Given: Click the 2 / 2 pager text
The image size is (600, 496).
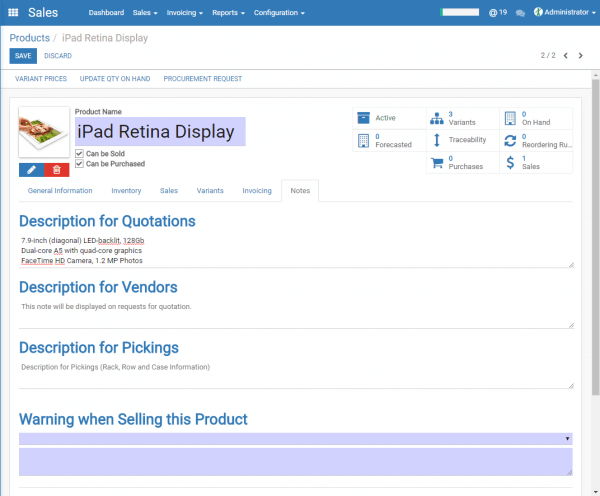Looking at the screenshot, I should pos(548,55).
